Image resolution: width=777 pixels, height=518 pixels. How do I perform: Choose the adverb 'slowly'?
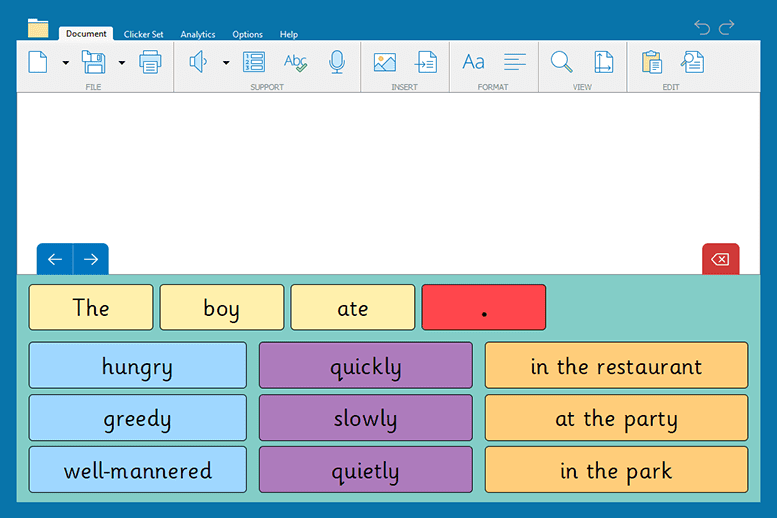[366, 417]
